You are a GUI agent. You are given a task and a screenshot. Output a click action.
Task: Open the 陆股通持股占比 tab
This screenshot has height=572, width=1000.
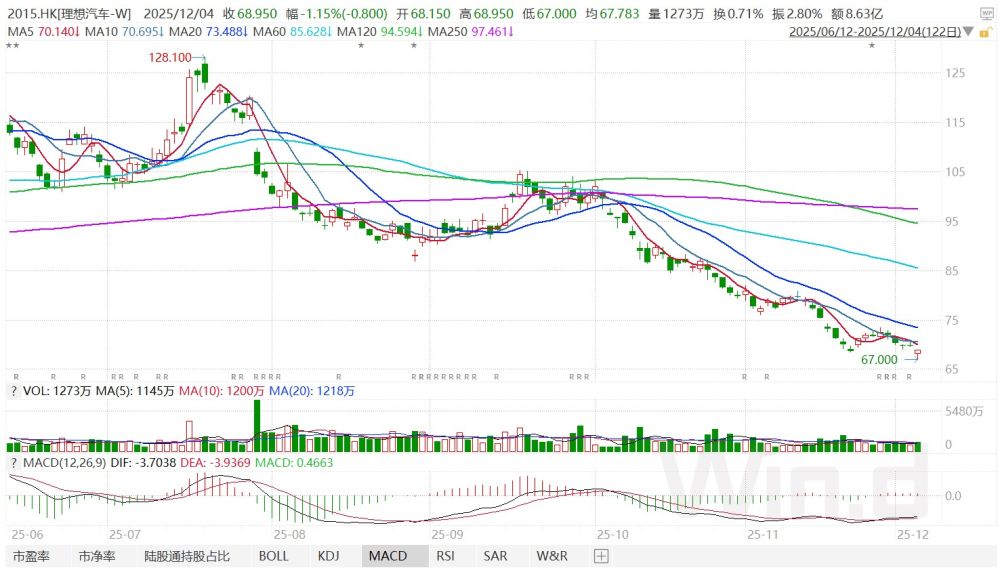tap(187, 556)
